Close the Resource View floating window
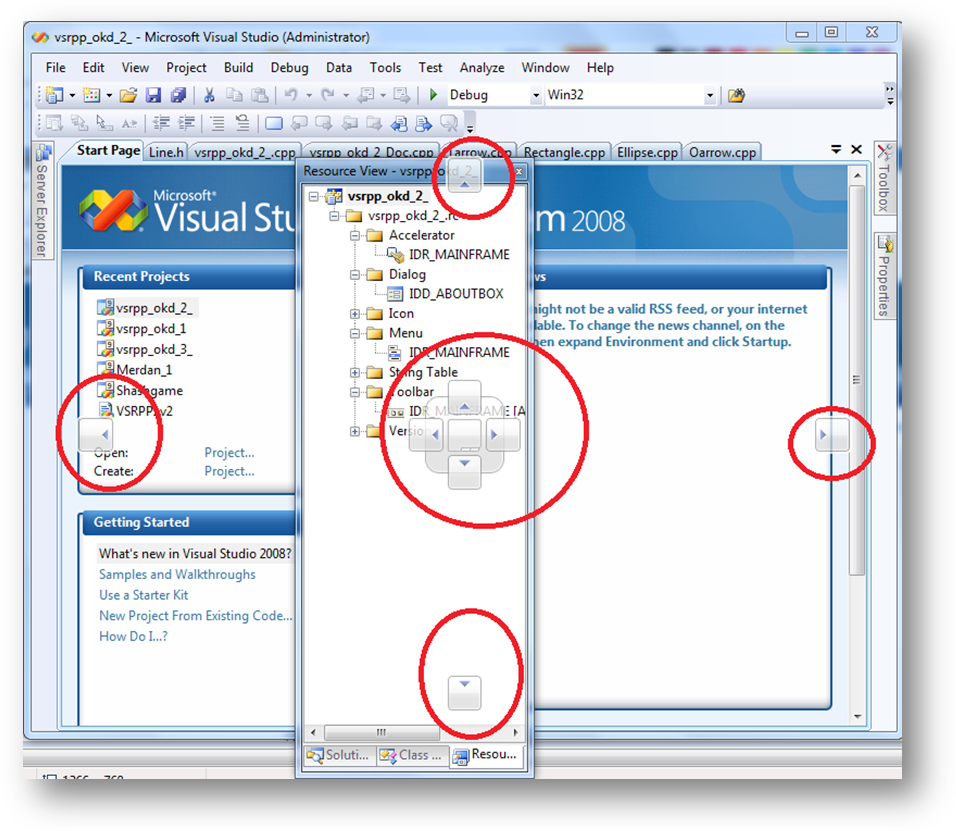Screen dimensions: 956x831 tap(519, 172)
